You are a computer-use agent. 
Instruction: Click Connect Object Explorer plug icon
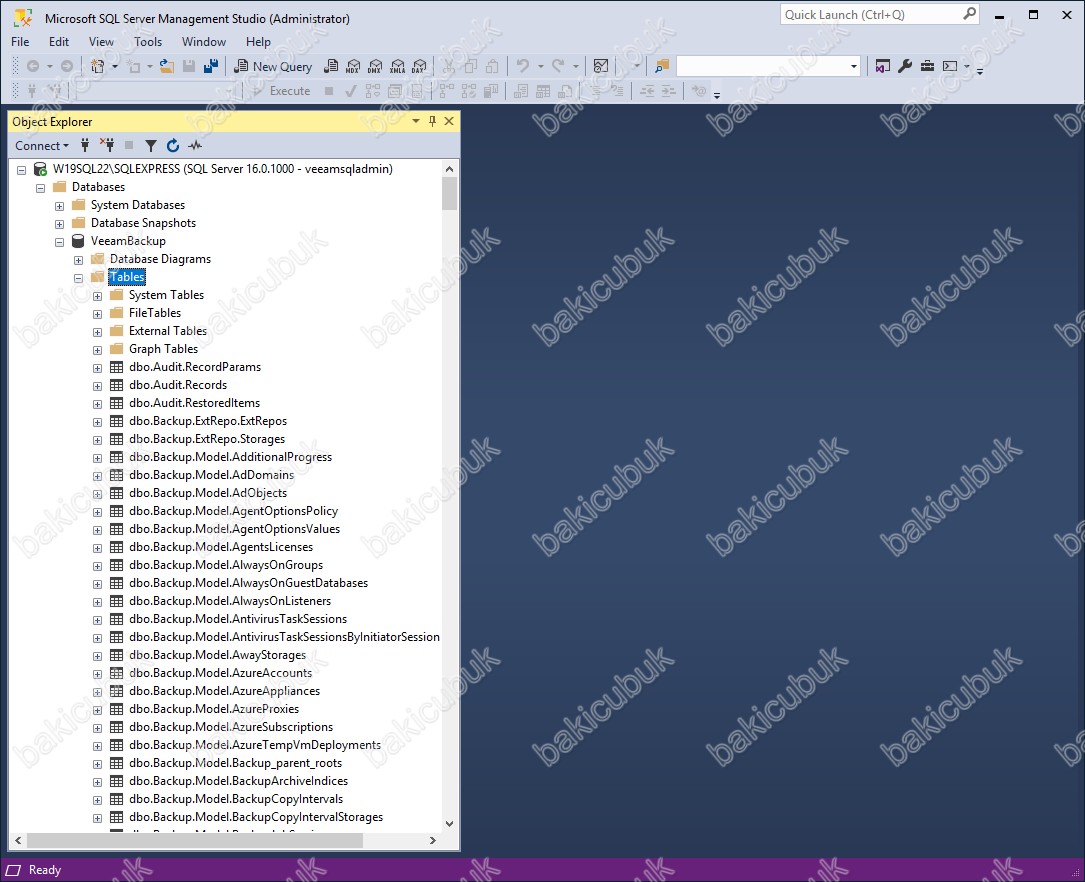point(85,145)
